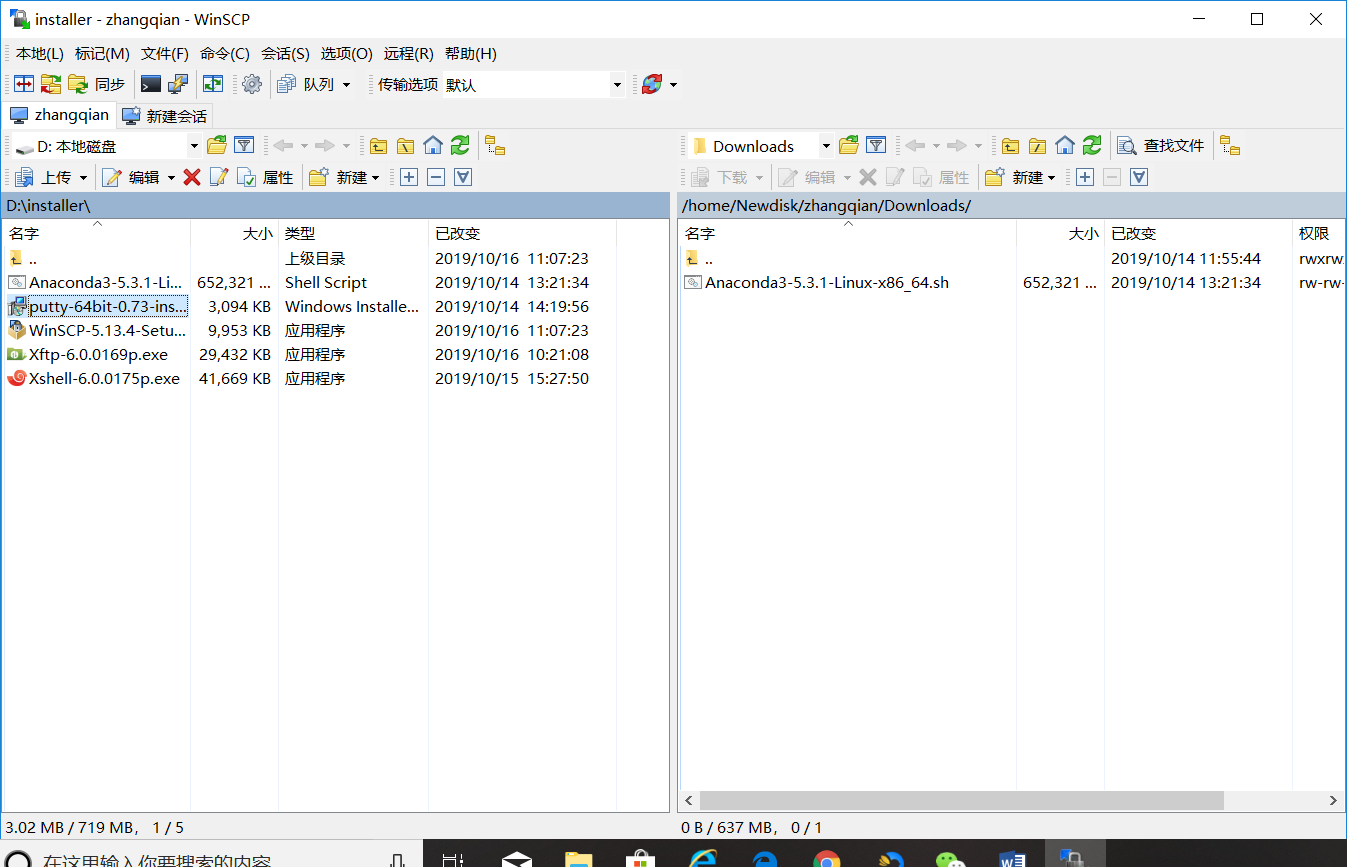The height and width of the screenshot is (867, 1347).
Task: Open the 本地(L) menu
Action: pos(40,54)
